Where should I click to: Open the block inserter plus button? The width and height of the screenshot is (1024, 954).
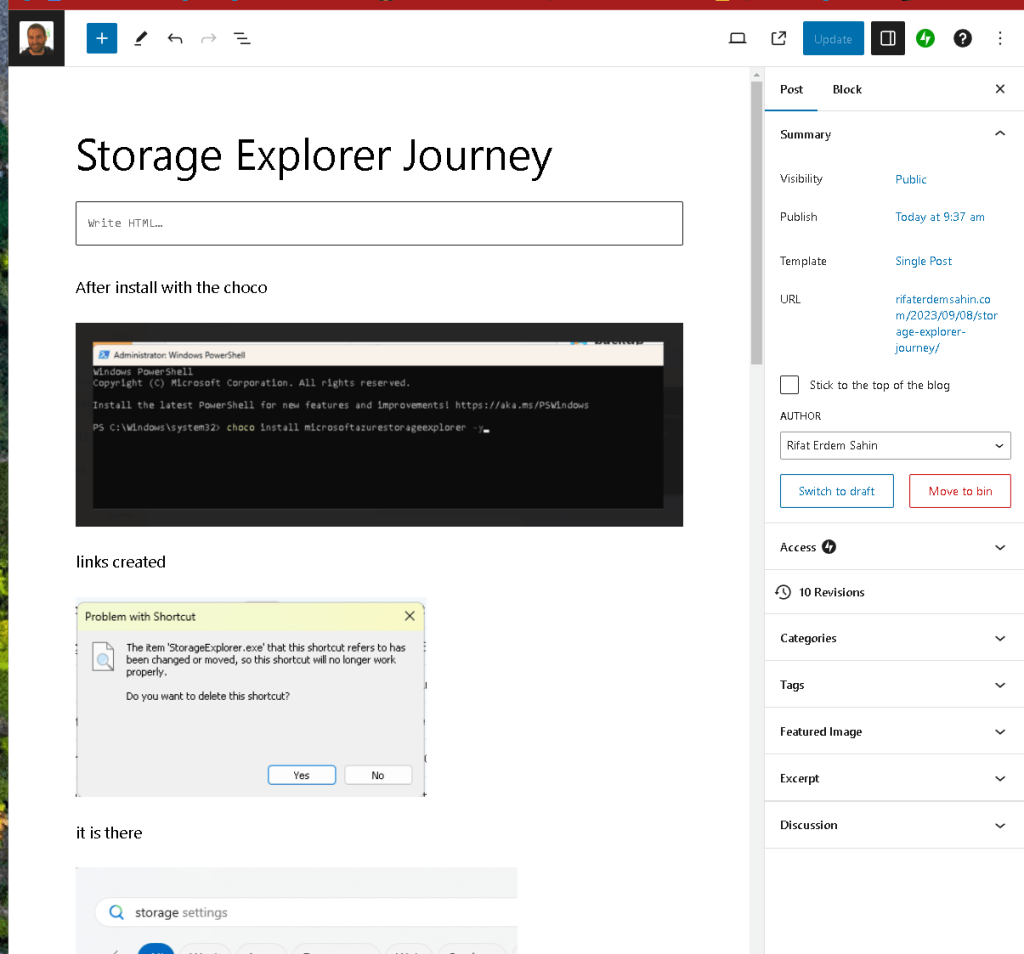[x=102, y=39]
